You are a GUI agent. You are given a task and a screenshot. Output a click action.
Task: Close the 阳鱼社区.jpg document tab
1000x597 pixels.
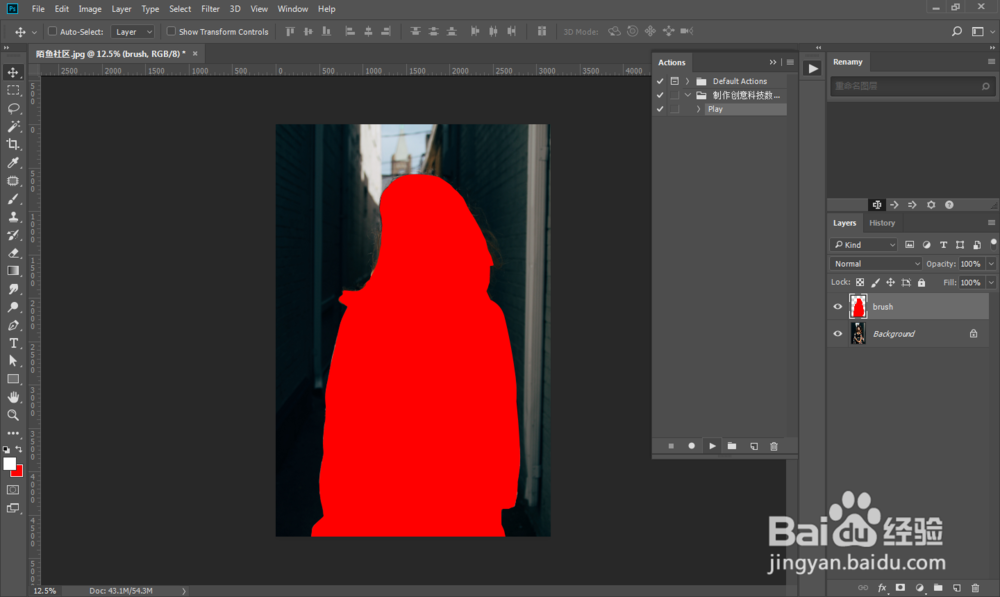pyautogui.click(x=195, y=54)
